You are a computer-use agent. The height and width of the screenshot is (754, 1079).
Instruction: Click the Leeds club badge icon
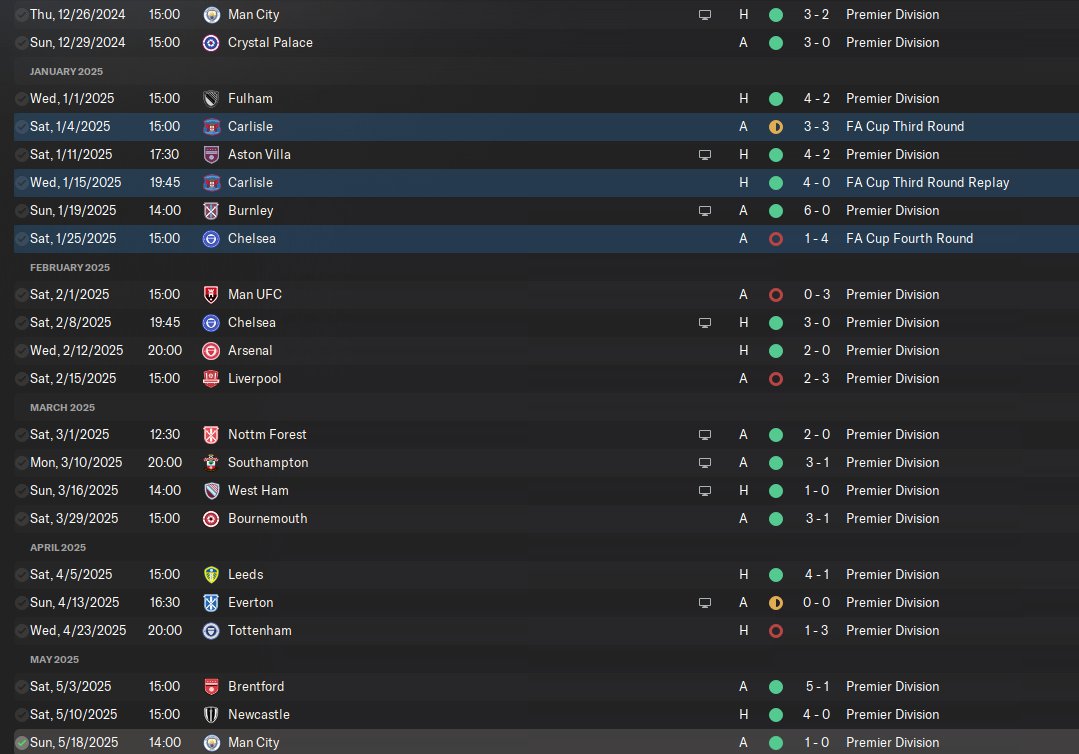click(x=211, y=575)
